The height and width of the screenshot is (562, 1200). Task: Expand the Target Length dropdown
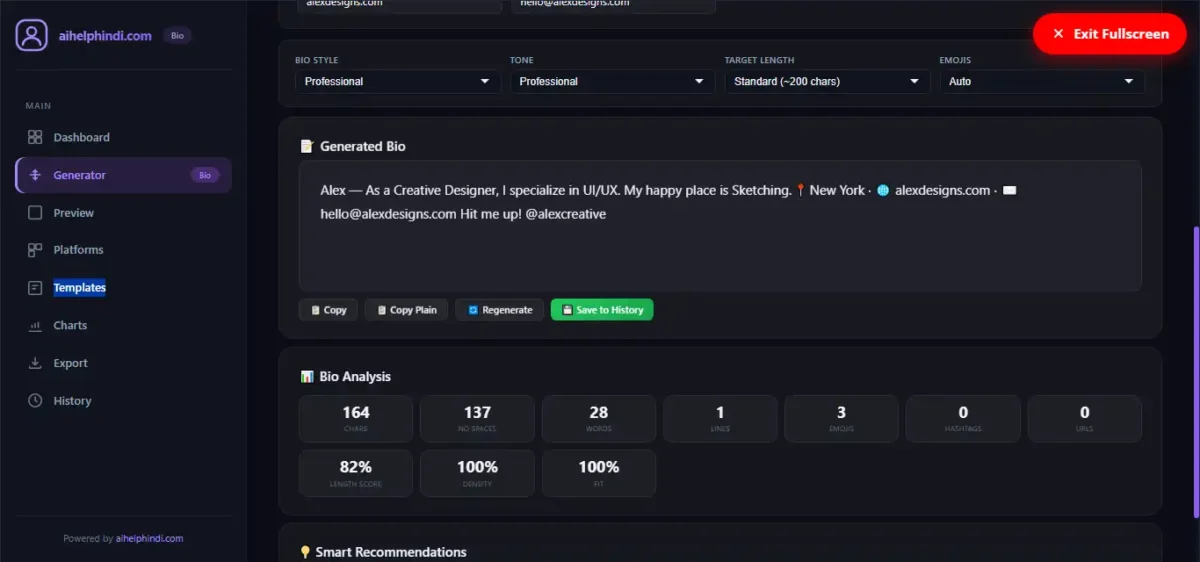coord(827,81)
